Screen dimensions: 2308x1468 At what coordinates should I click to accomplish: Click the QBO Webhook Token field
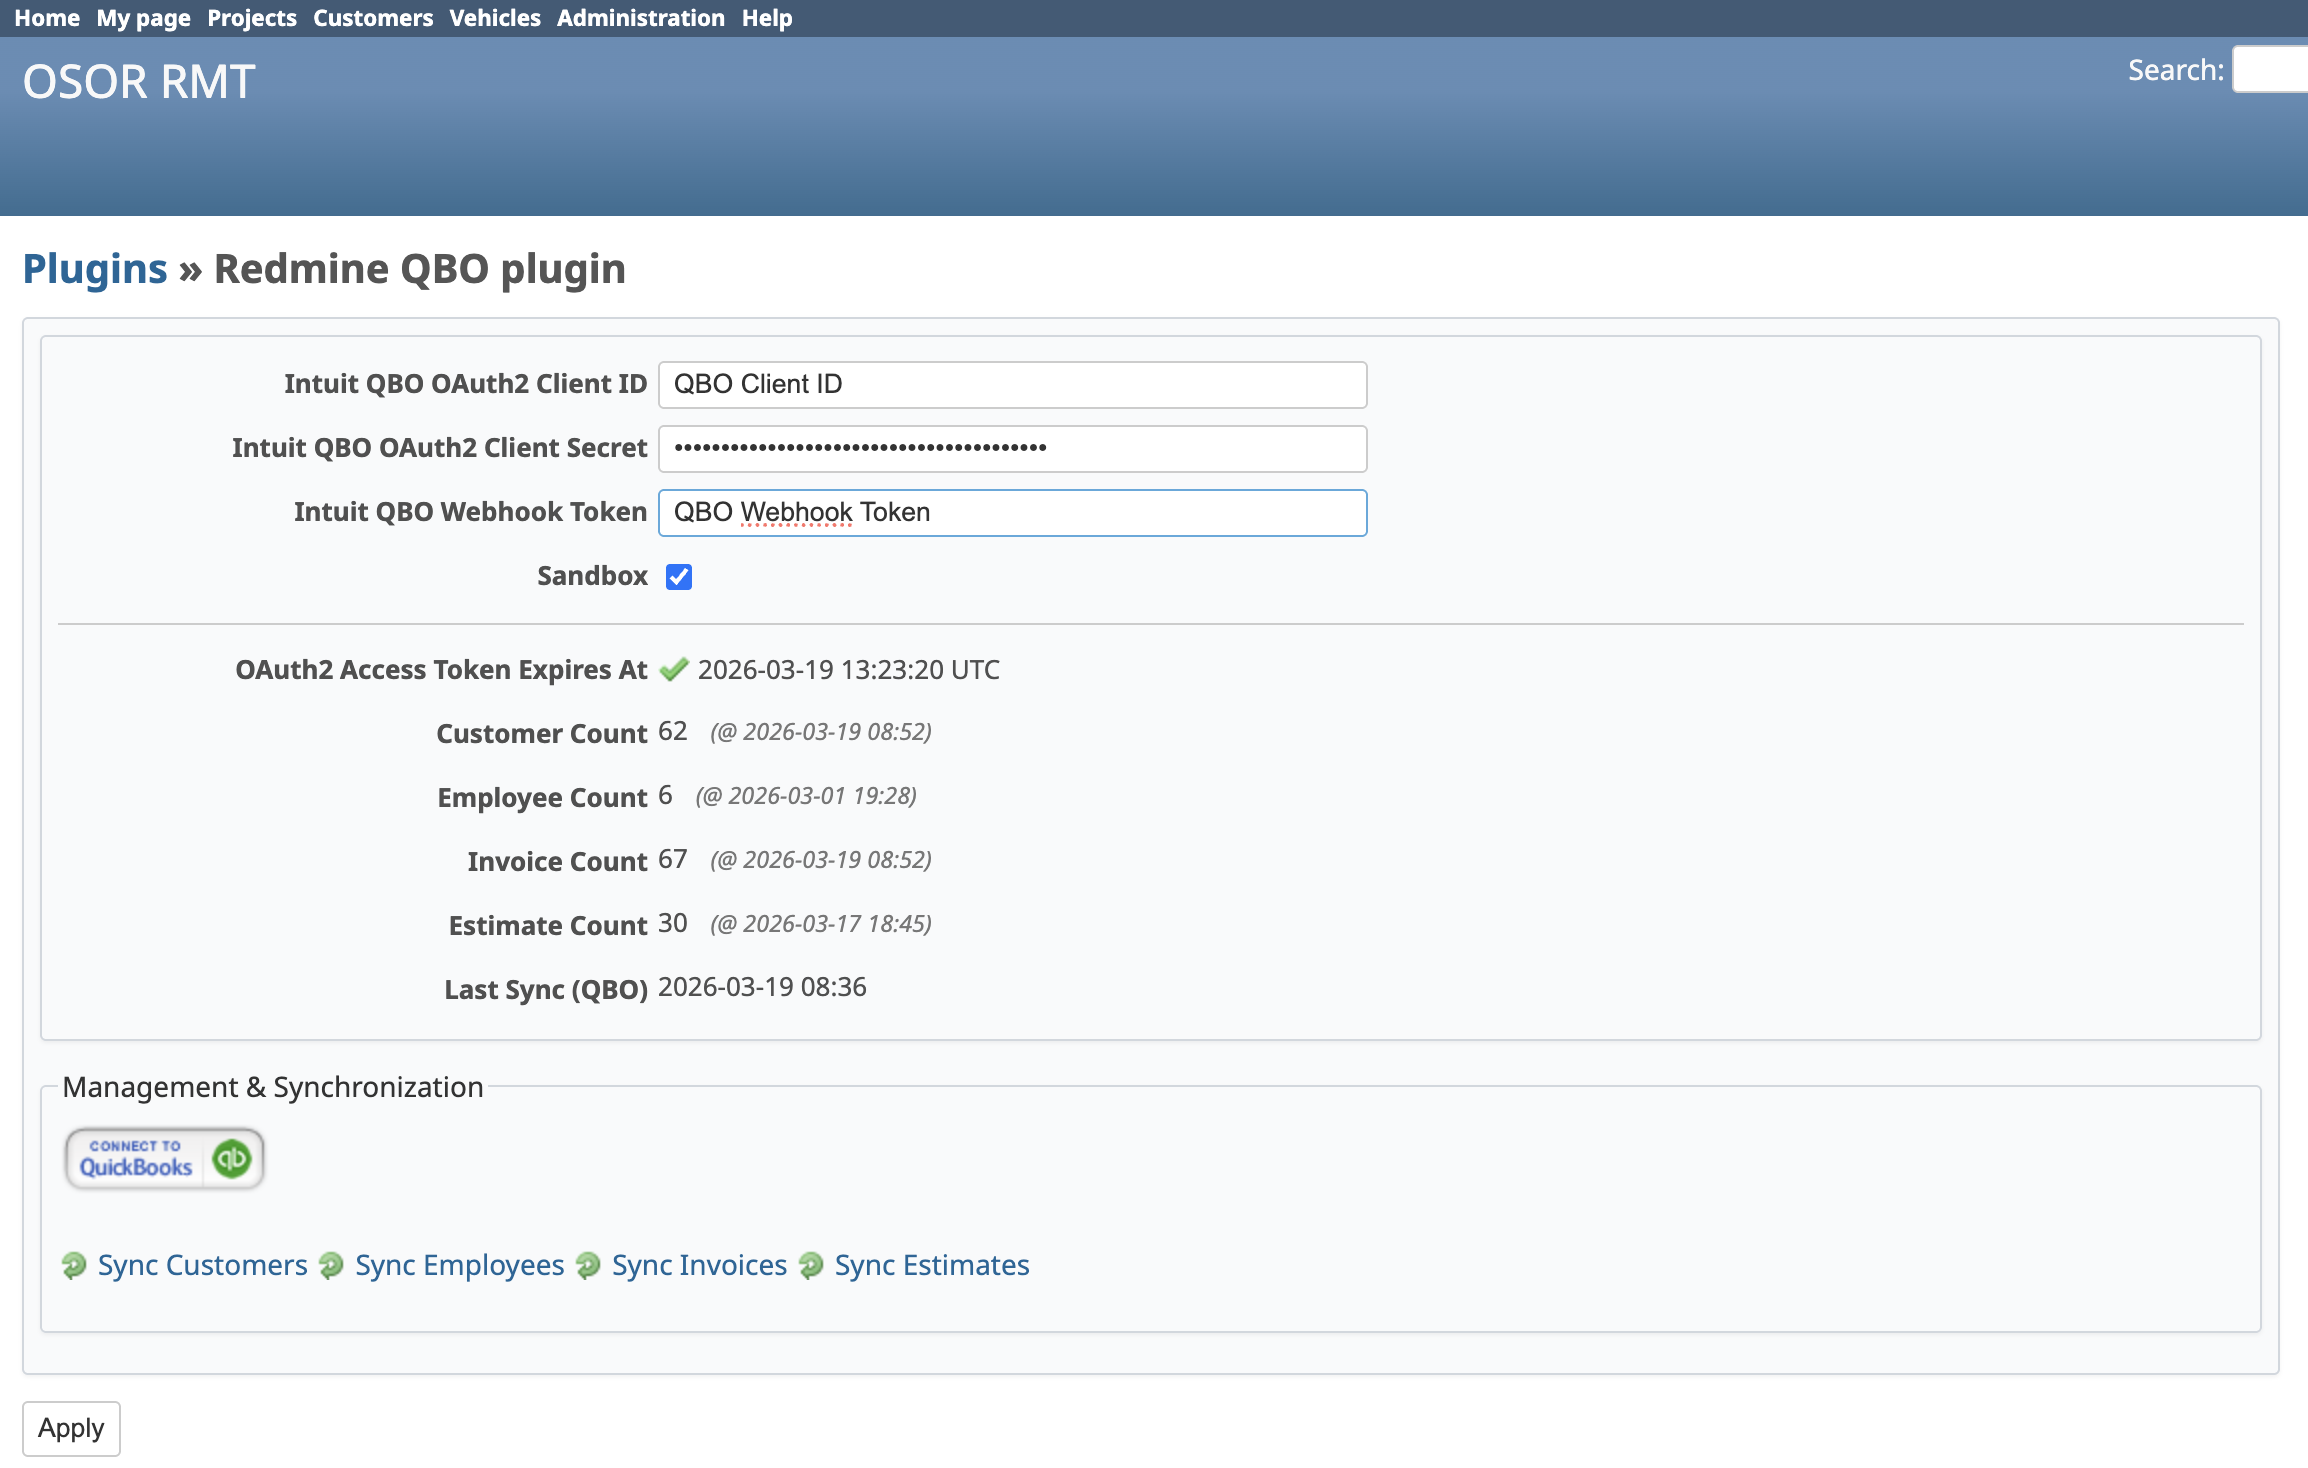click(x=1012, y=513)
